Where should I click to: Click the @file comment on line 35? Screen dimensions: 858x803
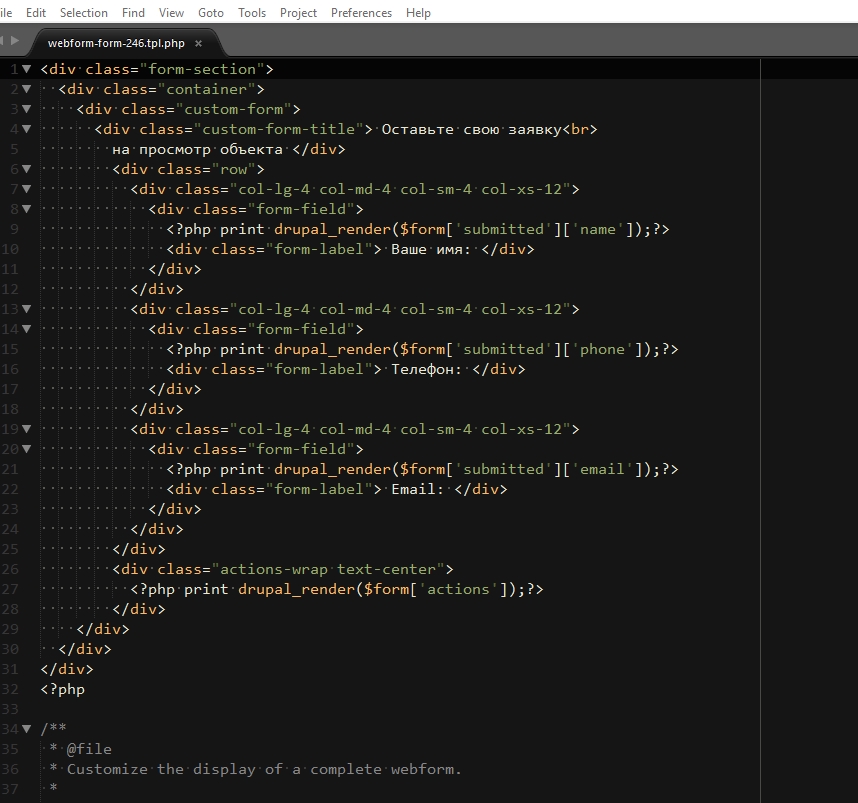point(89,749)
